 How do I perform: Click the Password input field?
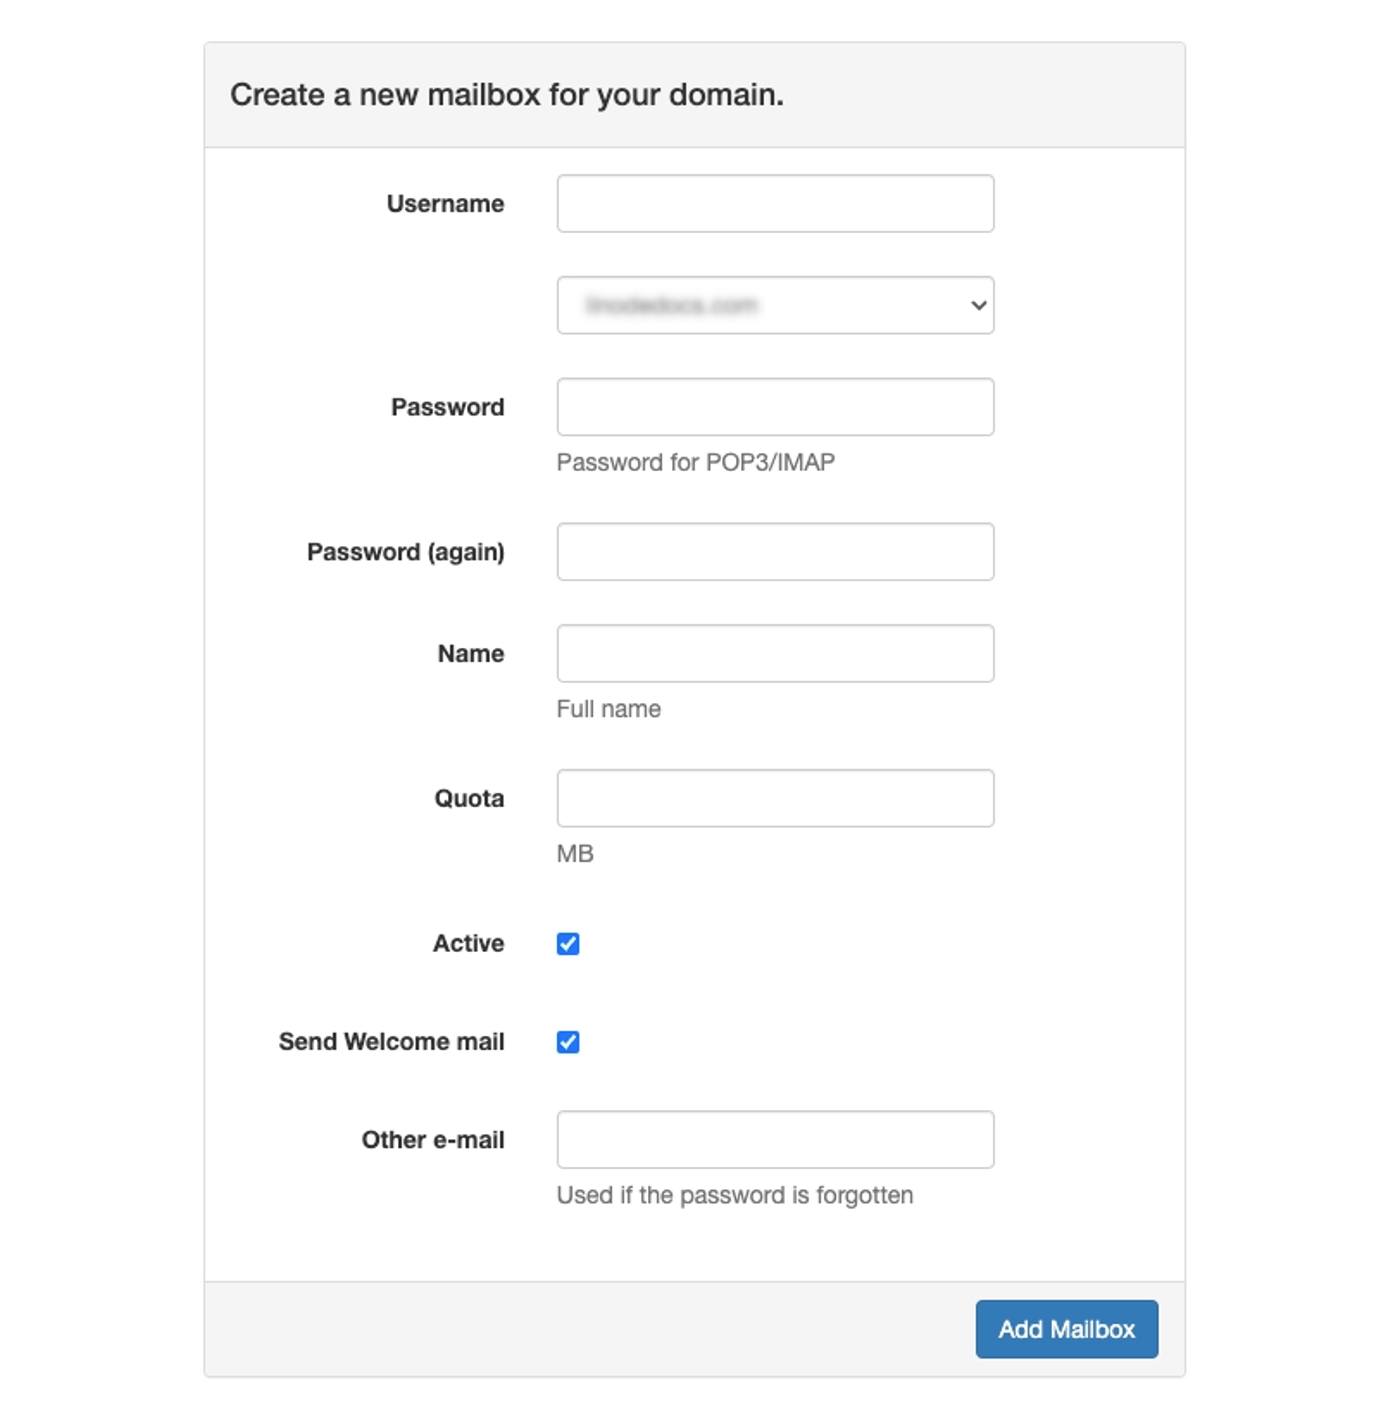click(774, 407)
